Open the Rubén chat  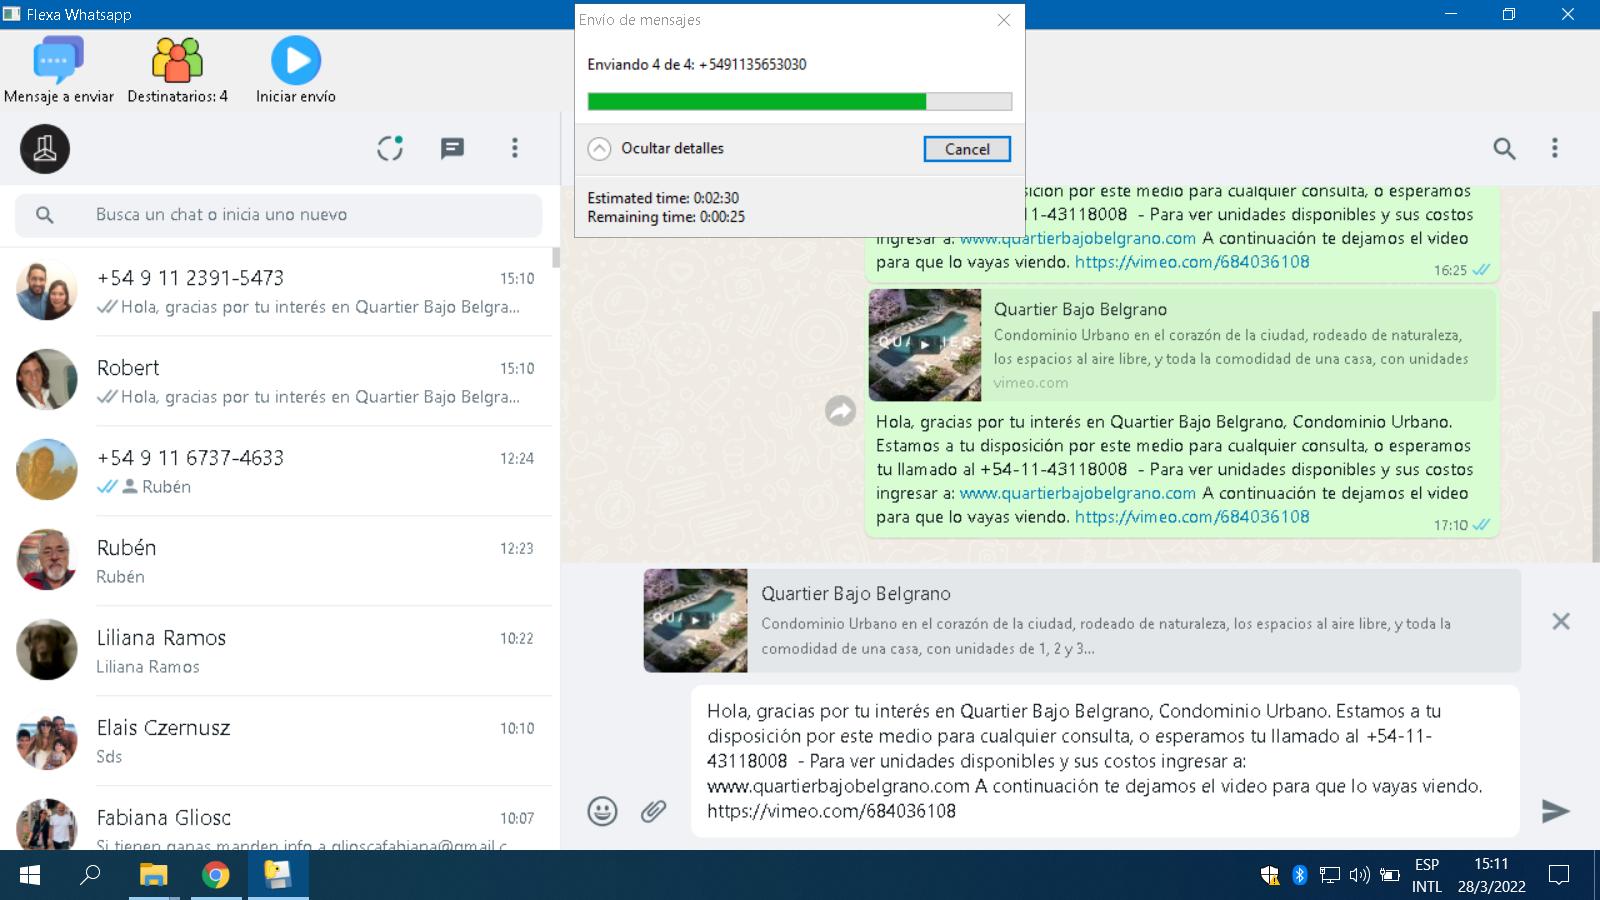[276, 561]
